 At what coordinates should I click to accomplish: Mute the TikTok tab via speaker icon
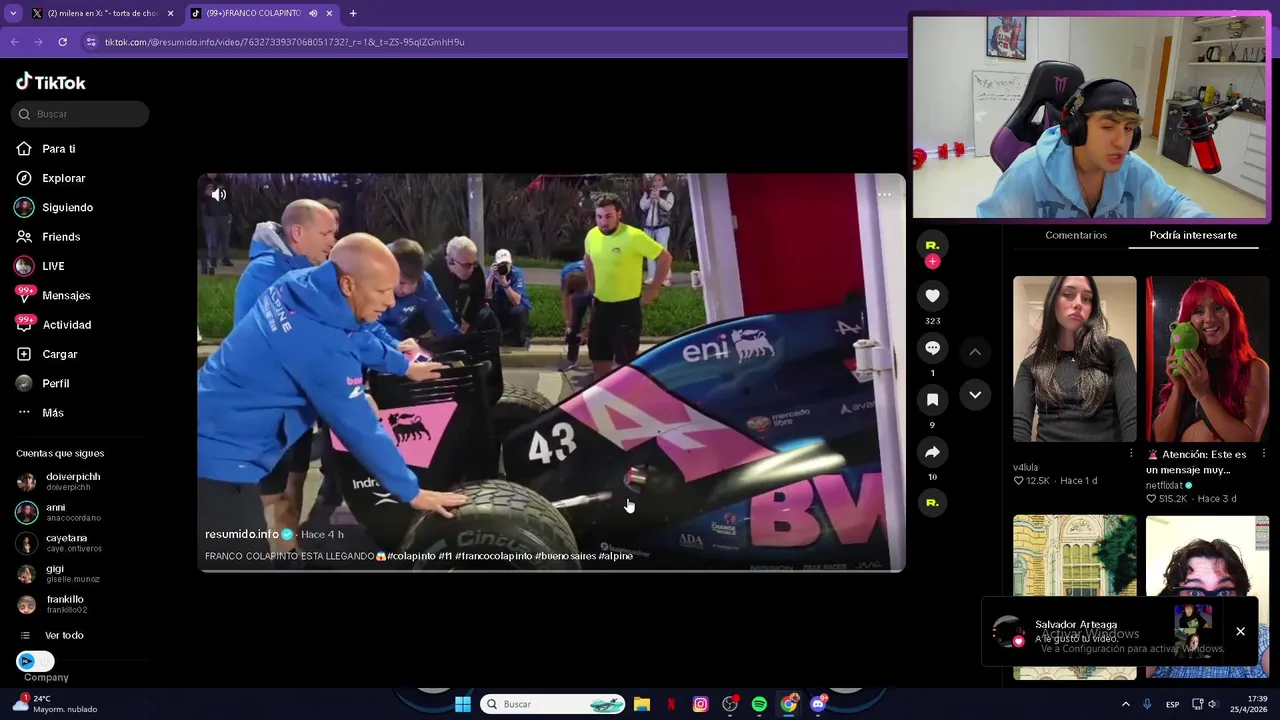pos(313,13)
